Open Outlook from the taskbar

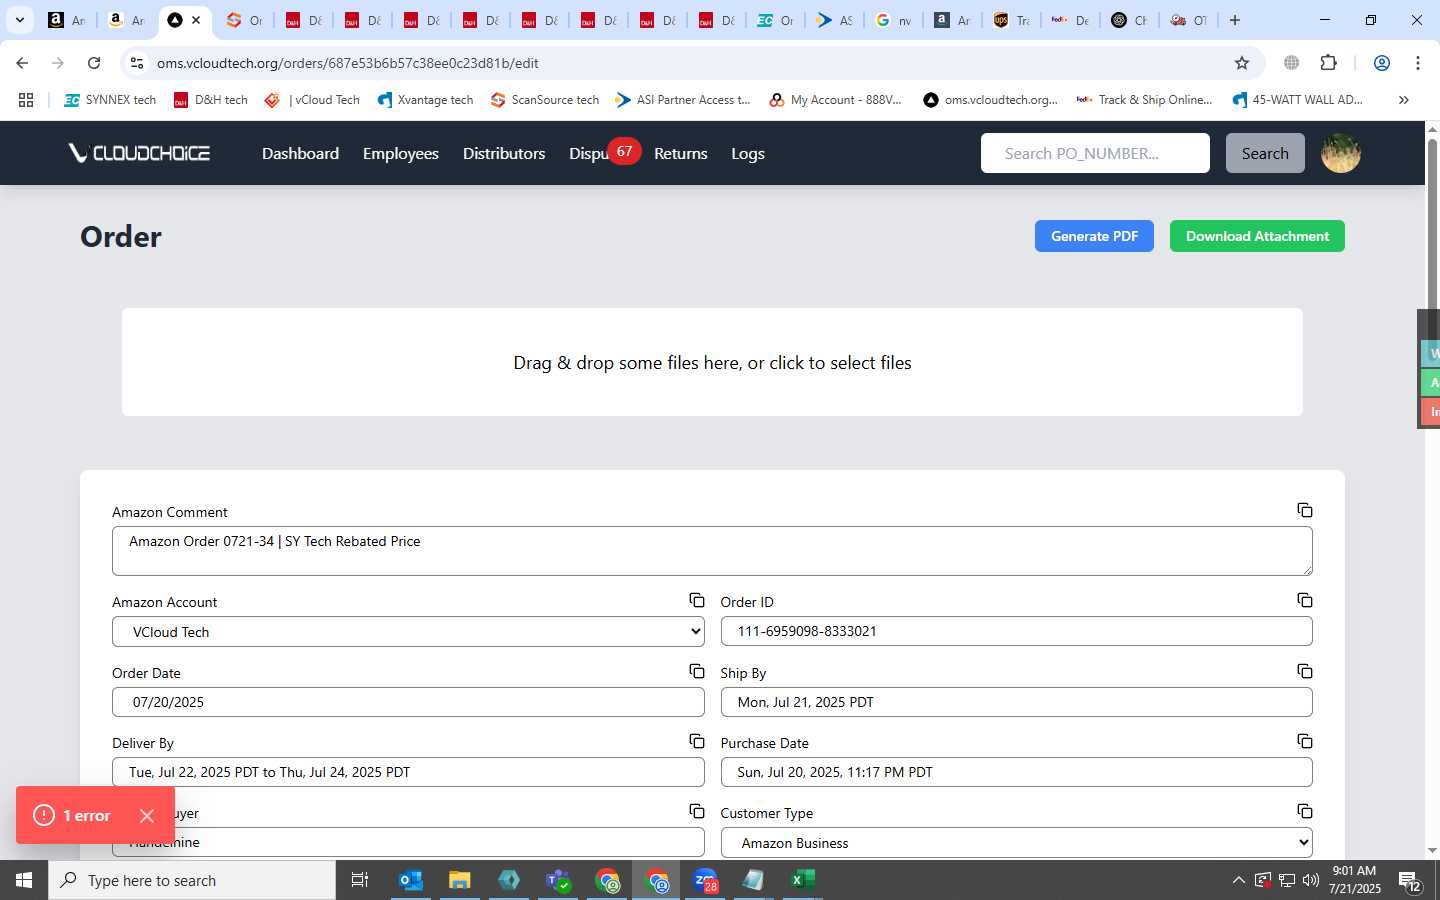(x=411, y=880)
